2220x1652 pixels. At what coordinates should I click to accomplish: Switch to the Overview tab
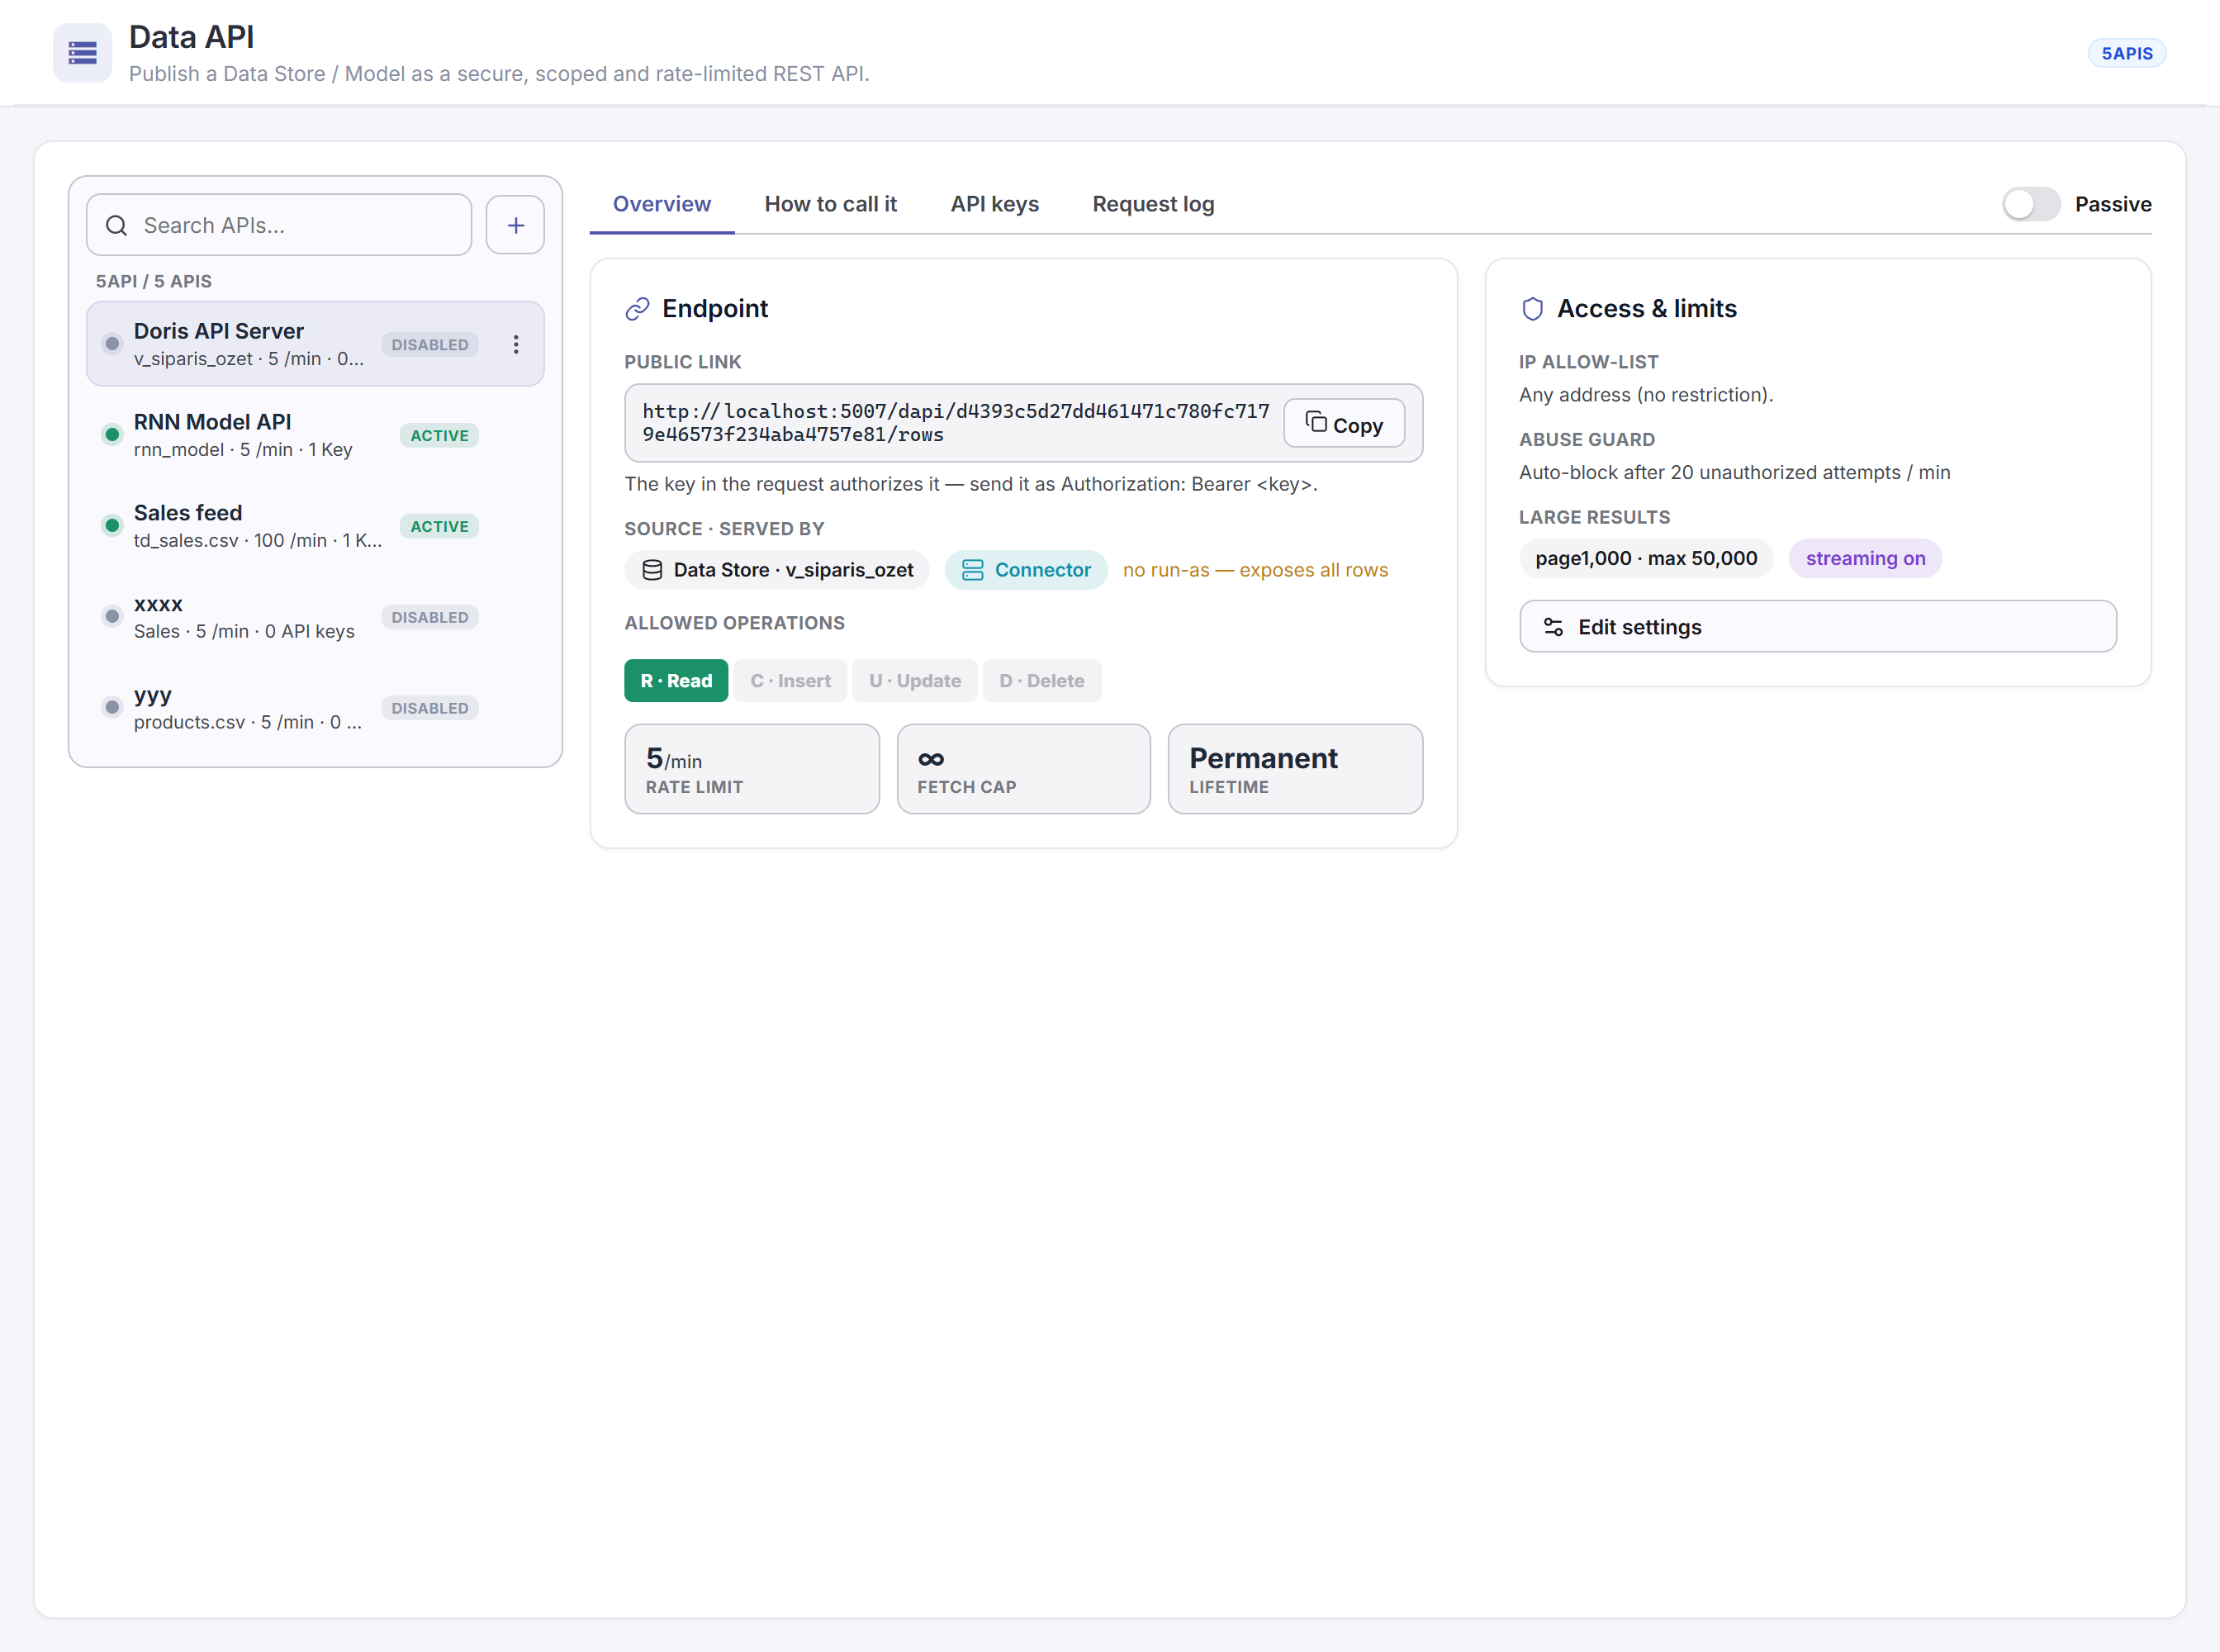pos(662,204)
